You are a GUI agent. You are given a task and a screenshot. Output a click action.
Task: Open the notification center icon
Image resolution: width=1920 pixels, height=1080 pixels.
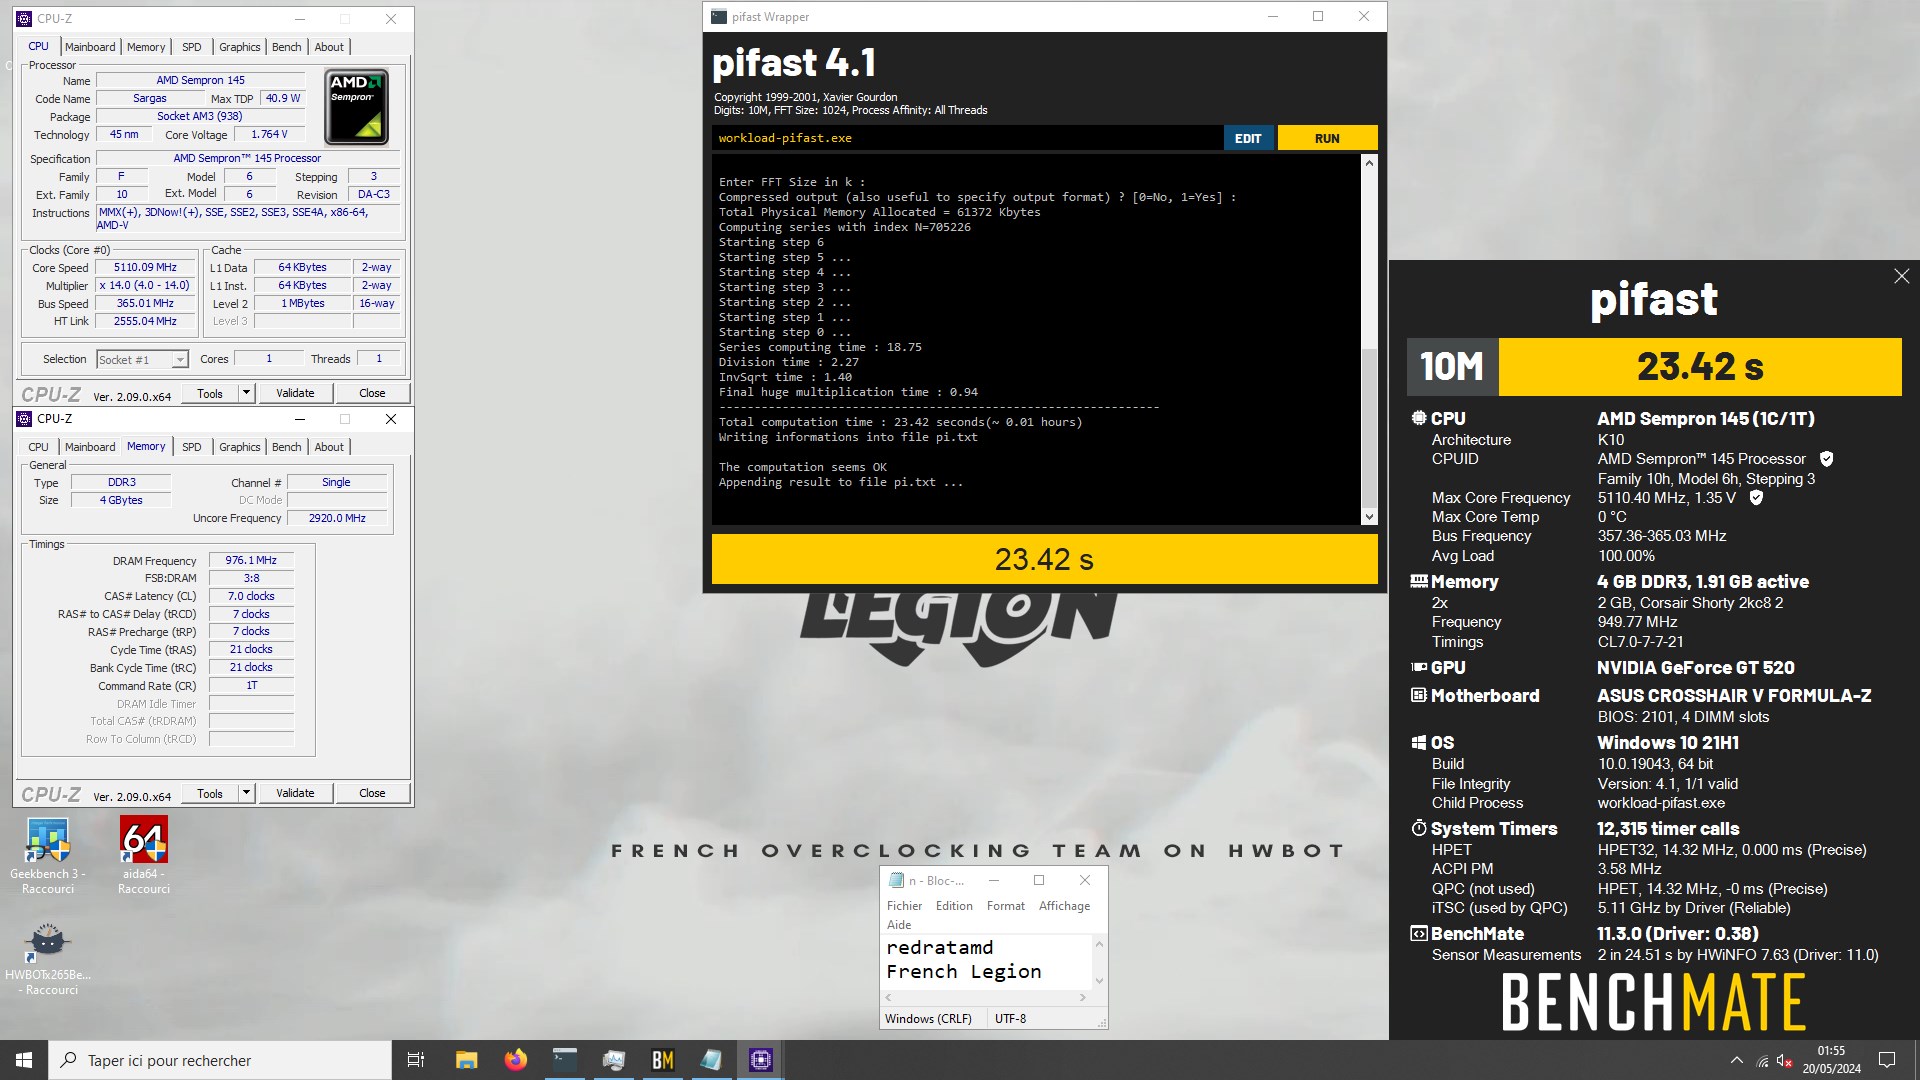pos(1887,1060)
